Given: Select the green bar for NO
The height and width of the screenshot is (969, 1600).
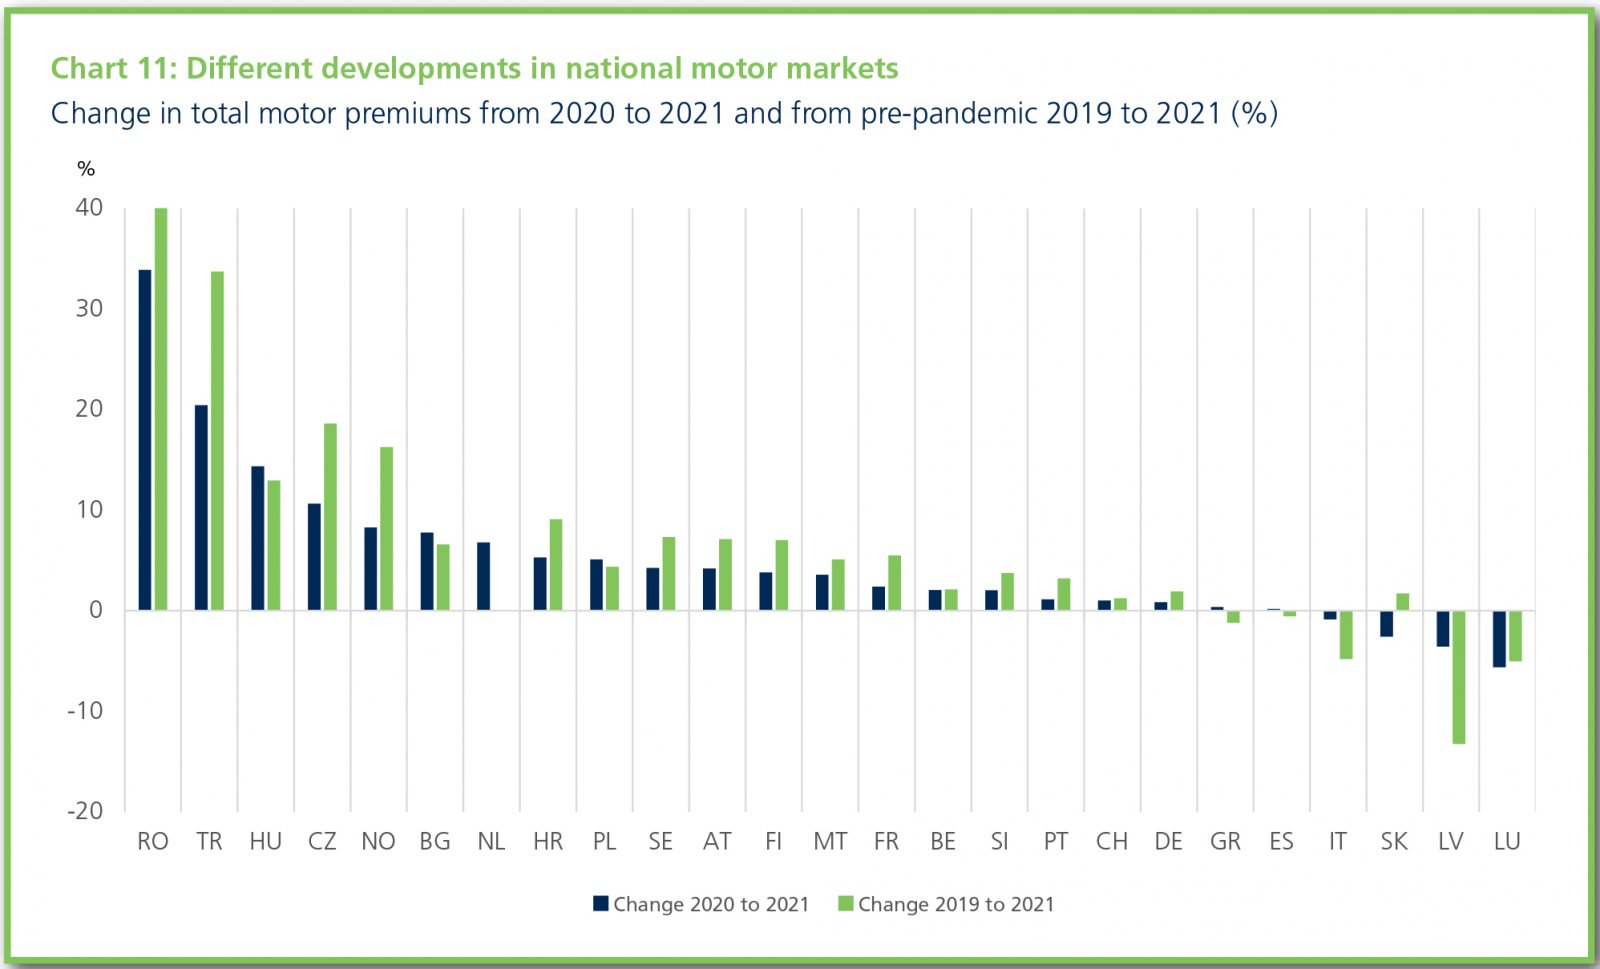Looking at the screenshot, I should [x=387, y=528].
